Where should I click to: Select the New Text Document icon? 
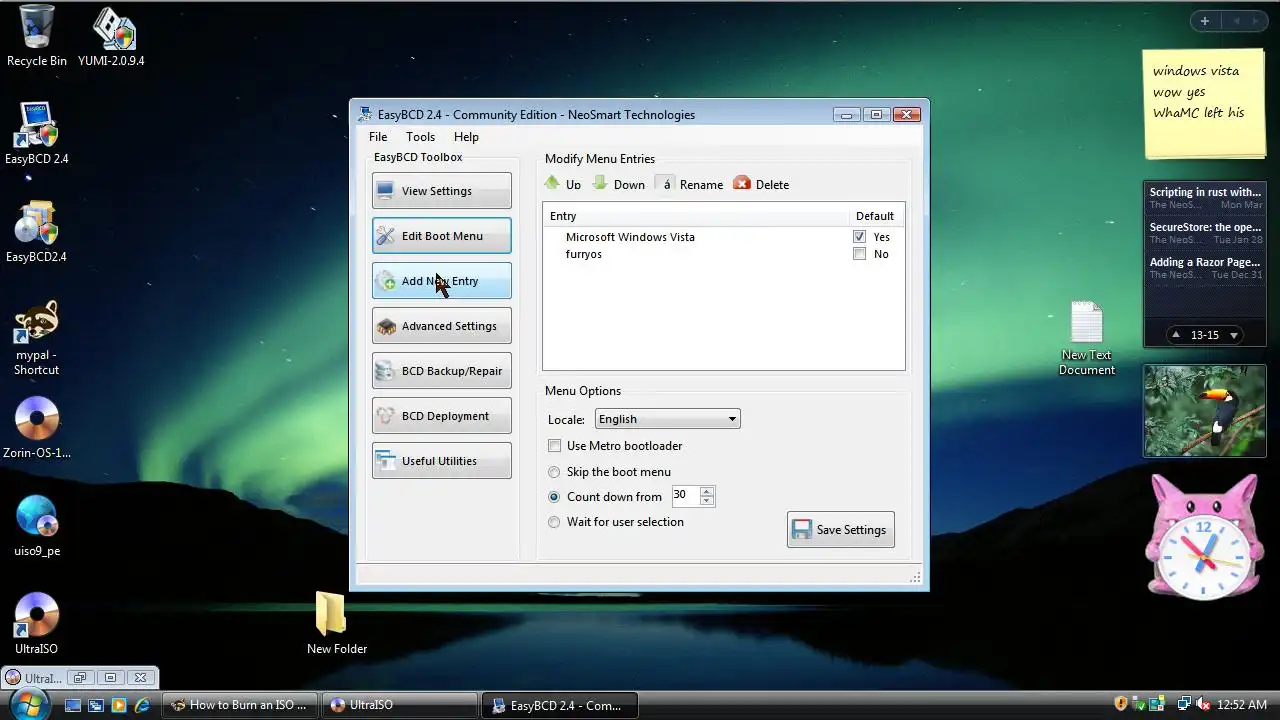(x=1087, y=338)
